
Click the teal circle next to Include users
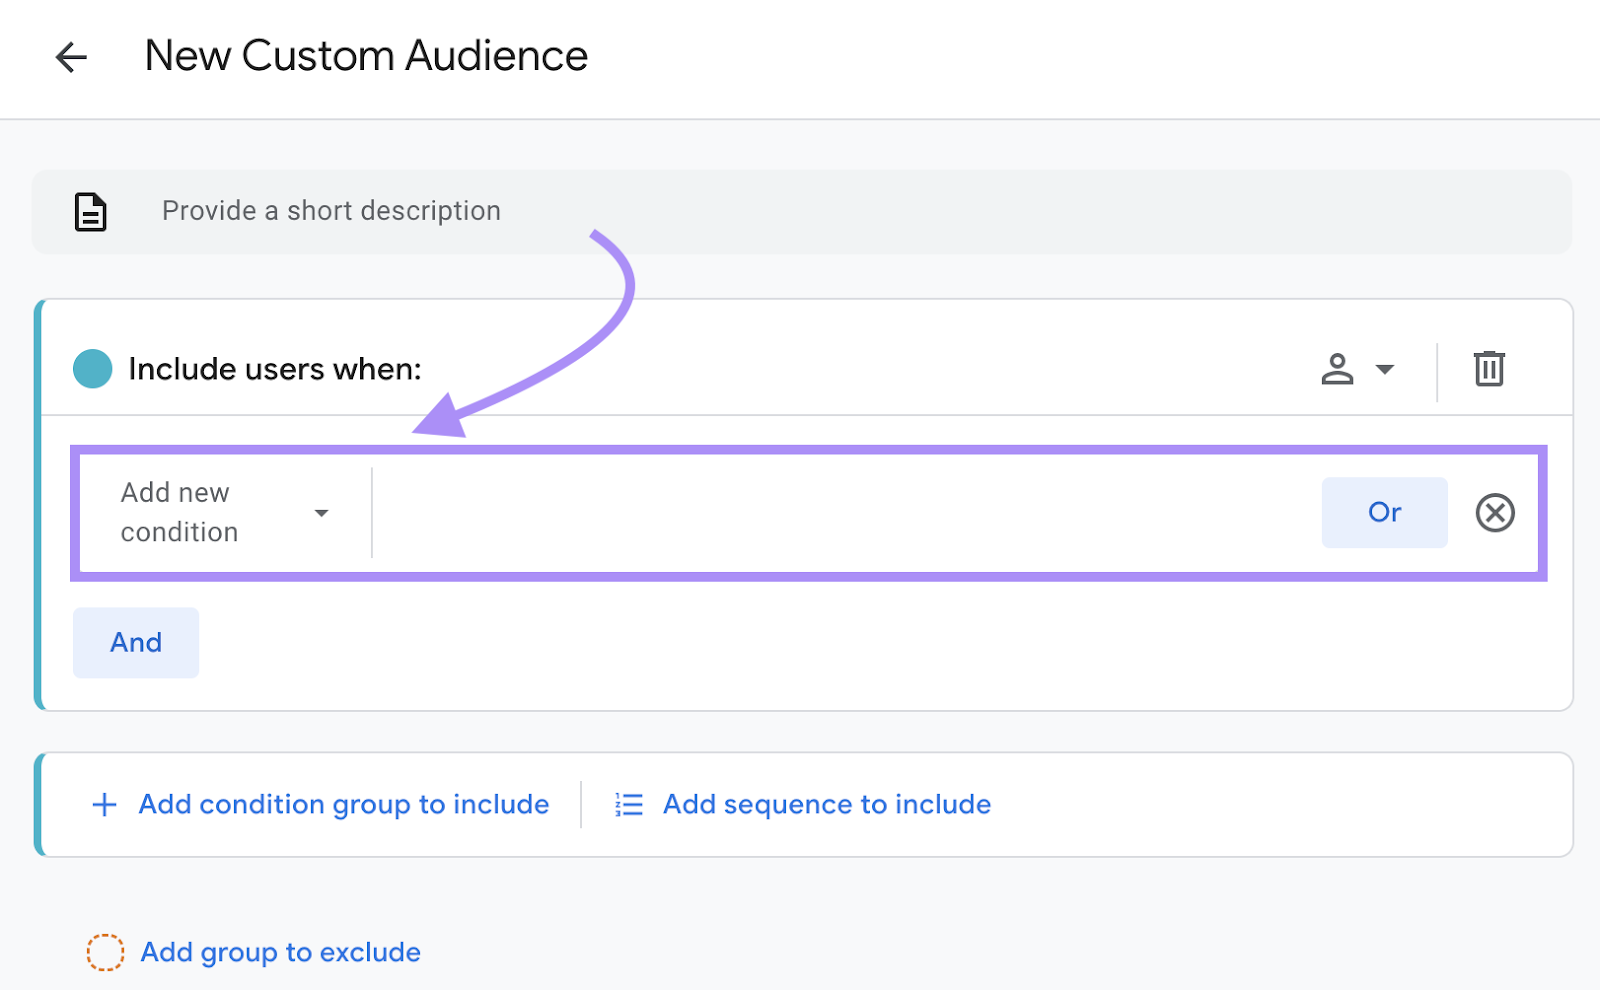pyautogui.click(x=91, y=369)
